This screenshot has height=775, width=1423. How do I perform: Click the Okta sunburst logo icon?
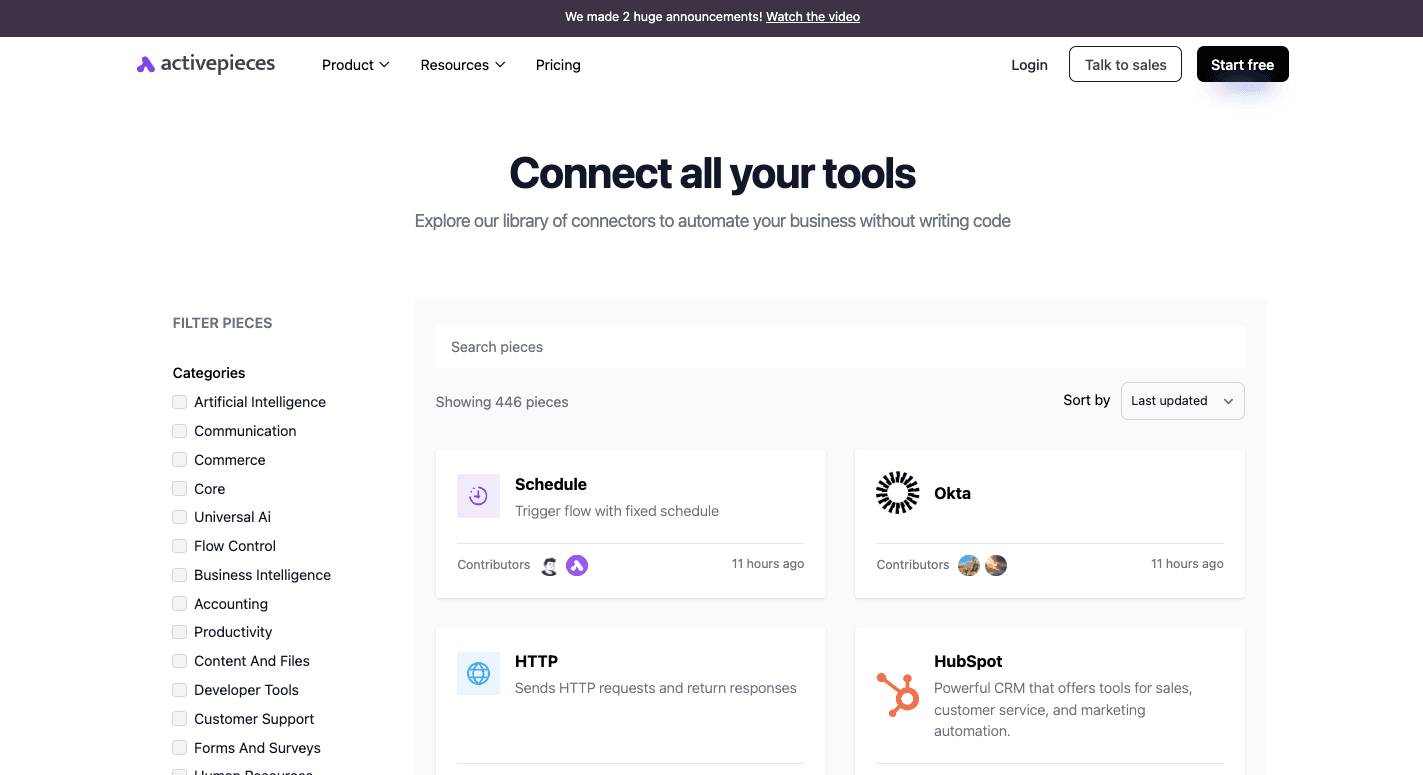click(x=897, y=493)
